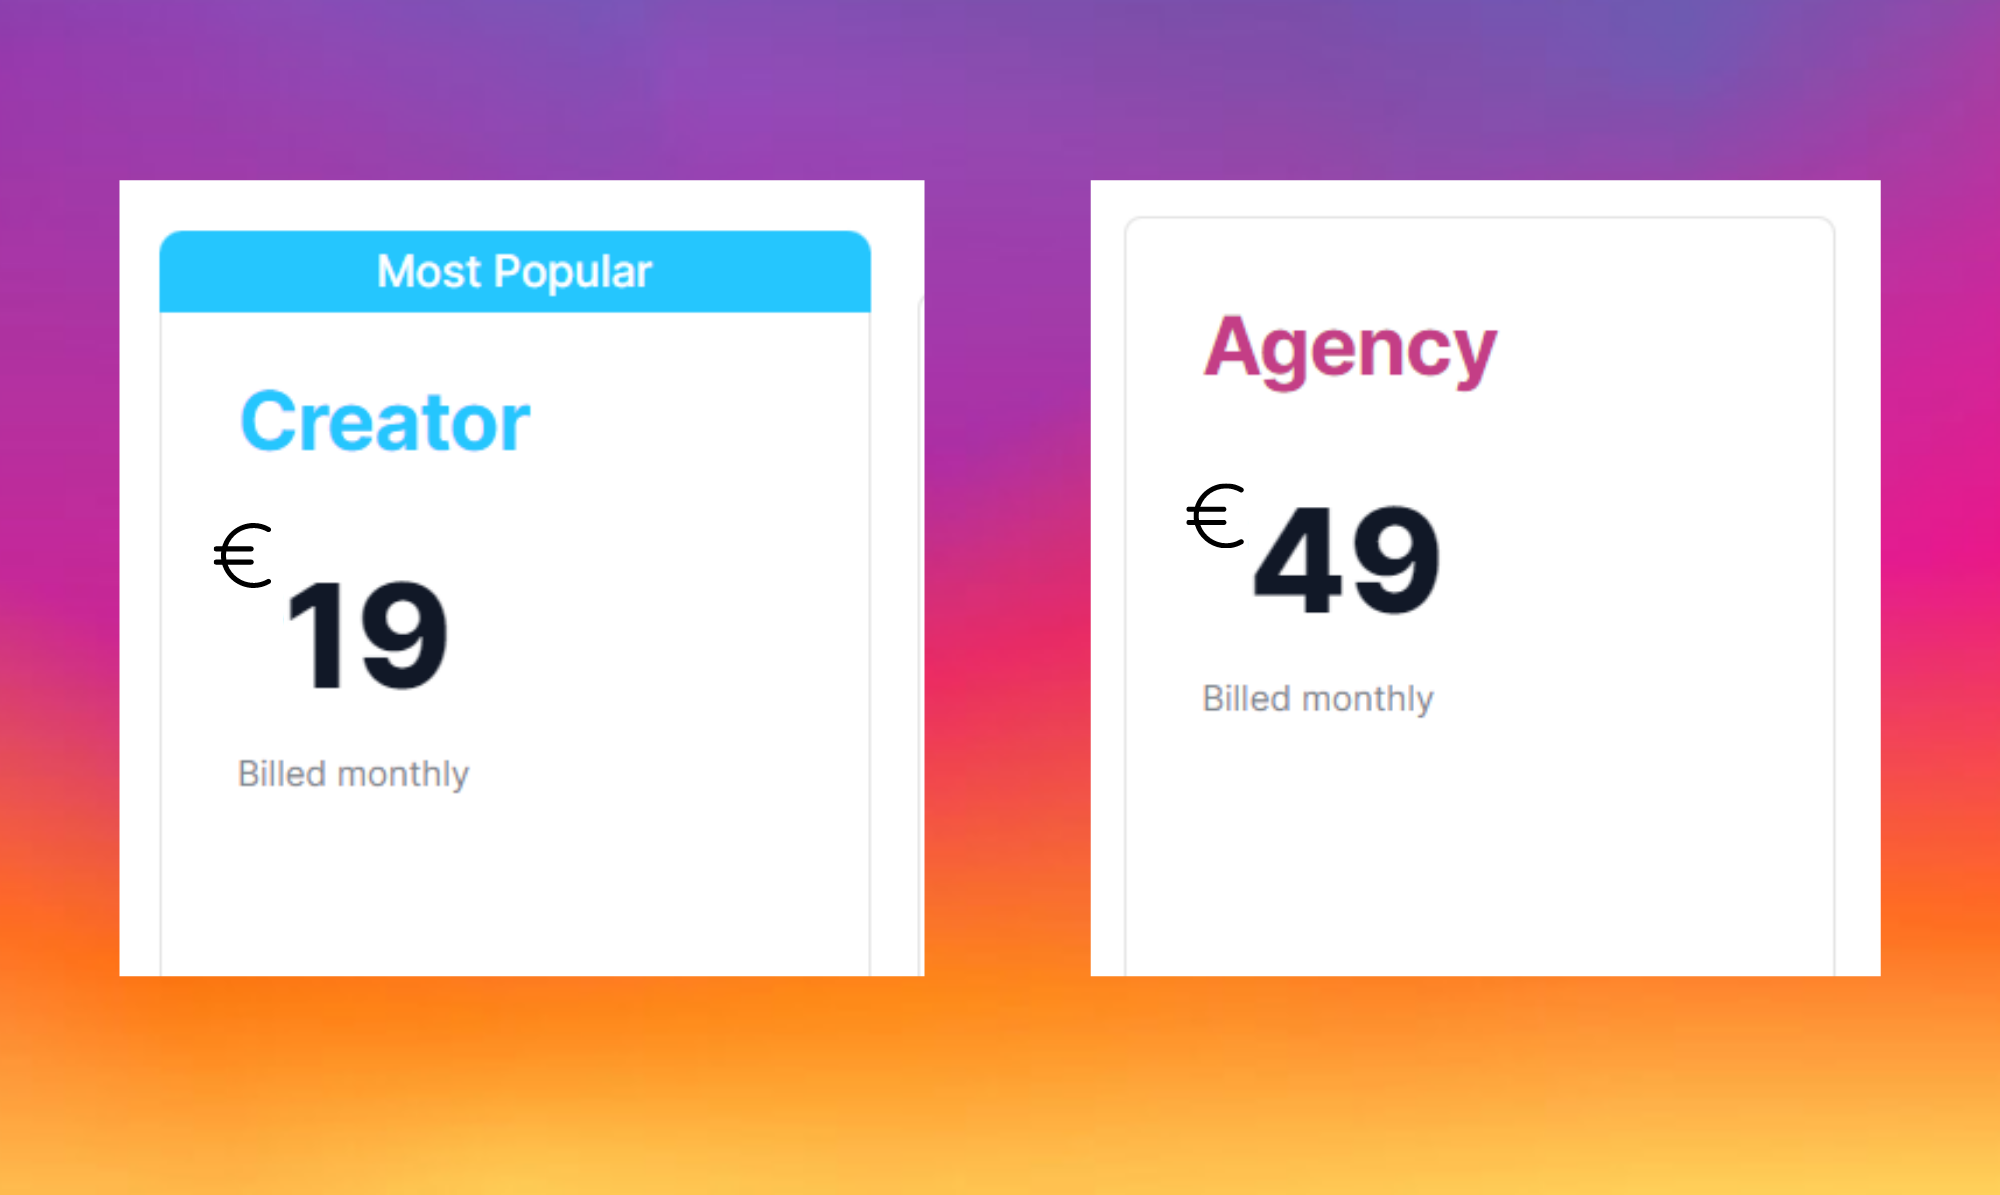The width and height of the screenshot is (2000, 1195).
Task: Click the euro symbol beside the 19 price
Action: pos(243,555)
